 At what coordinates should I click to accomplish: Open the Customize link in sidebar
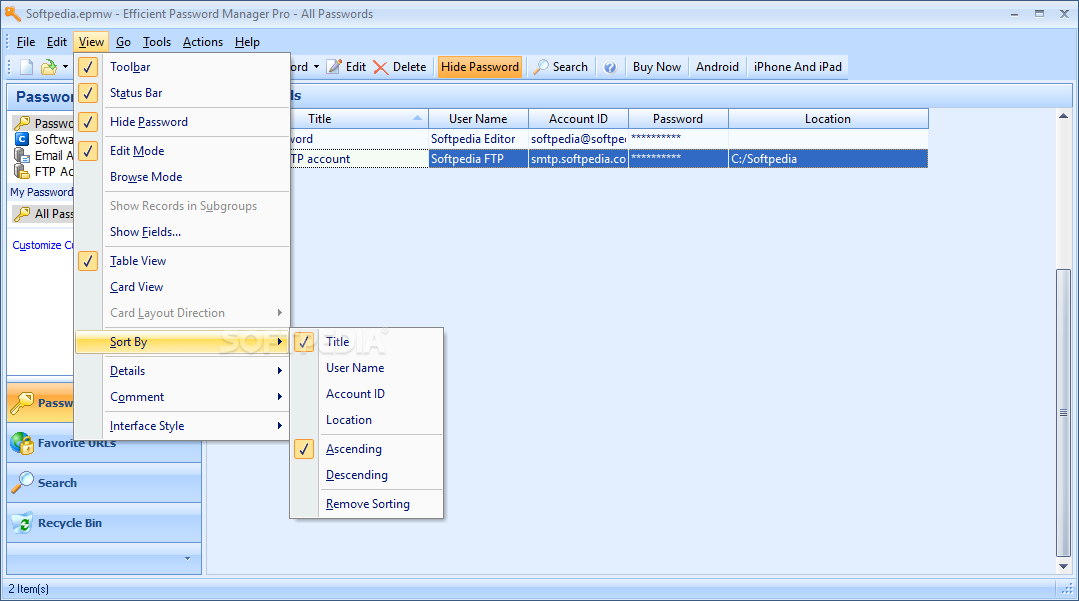(x=43, y=245)
